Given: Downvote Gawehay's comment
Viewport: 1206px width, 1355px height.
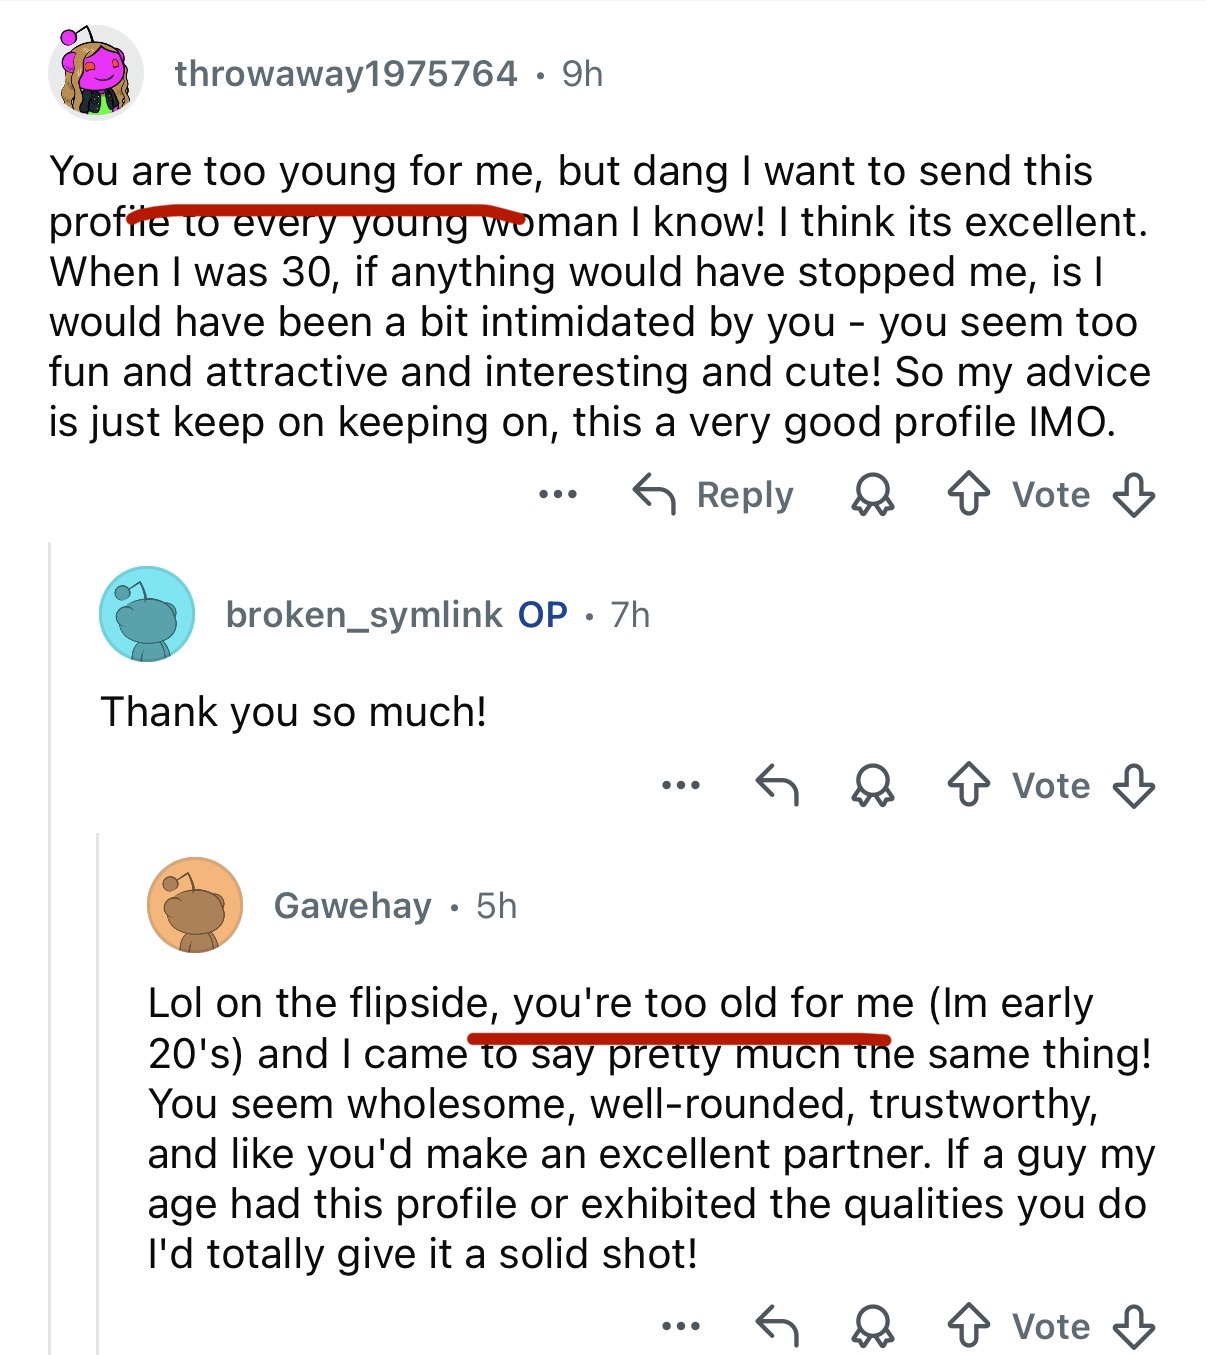Looking at the screenshot, I should [x=1134, y=1326].
